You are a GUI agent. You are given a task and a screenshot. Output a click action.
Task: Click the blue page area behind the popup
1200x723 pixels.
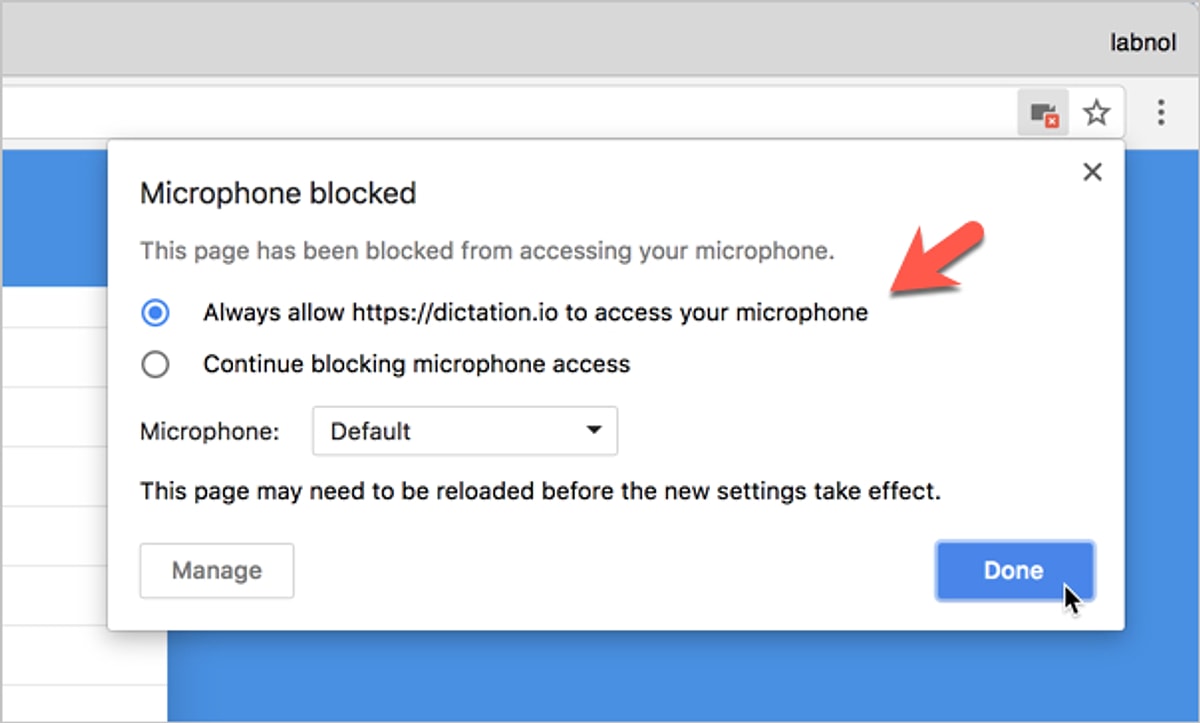pos(1160,400)
